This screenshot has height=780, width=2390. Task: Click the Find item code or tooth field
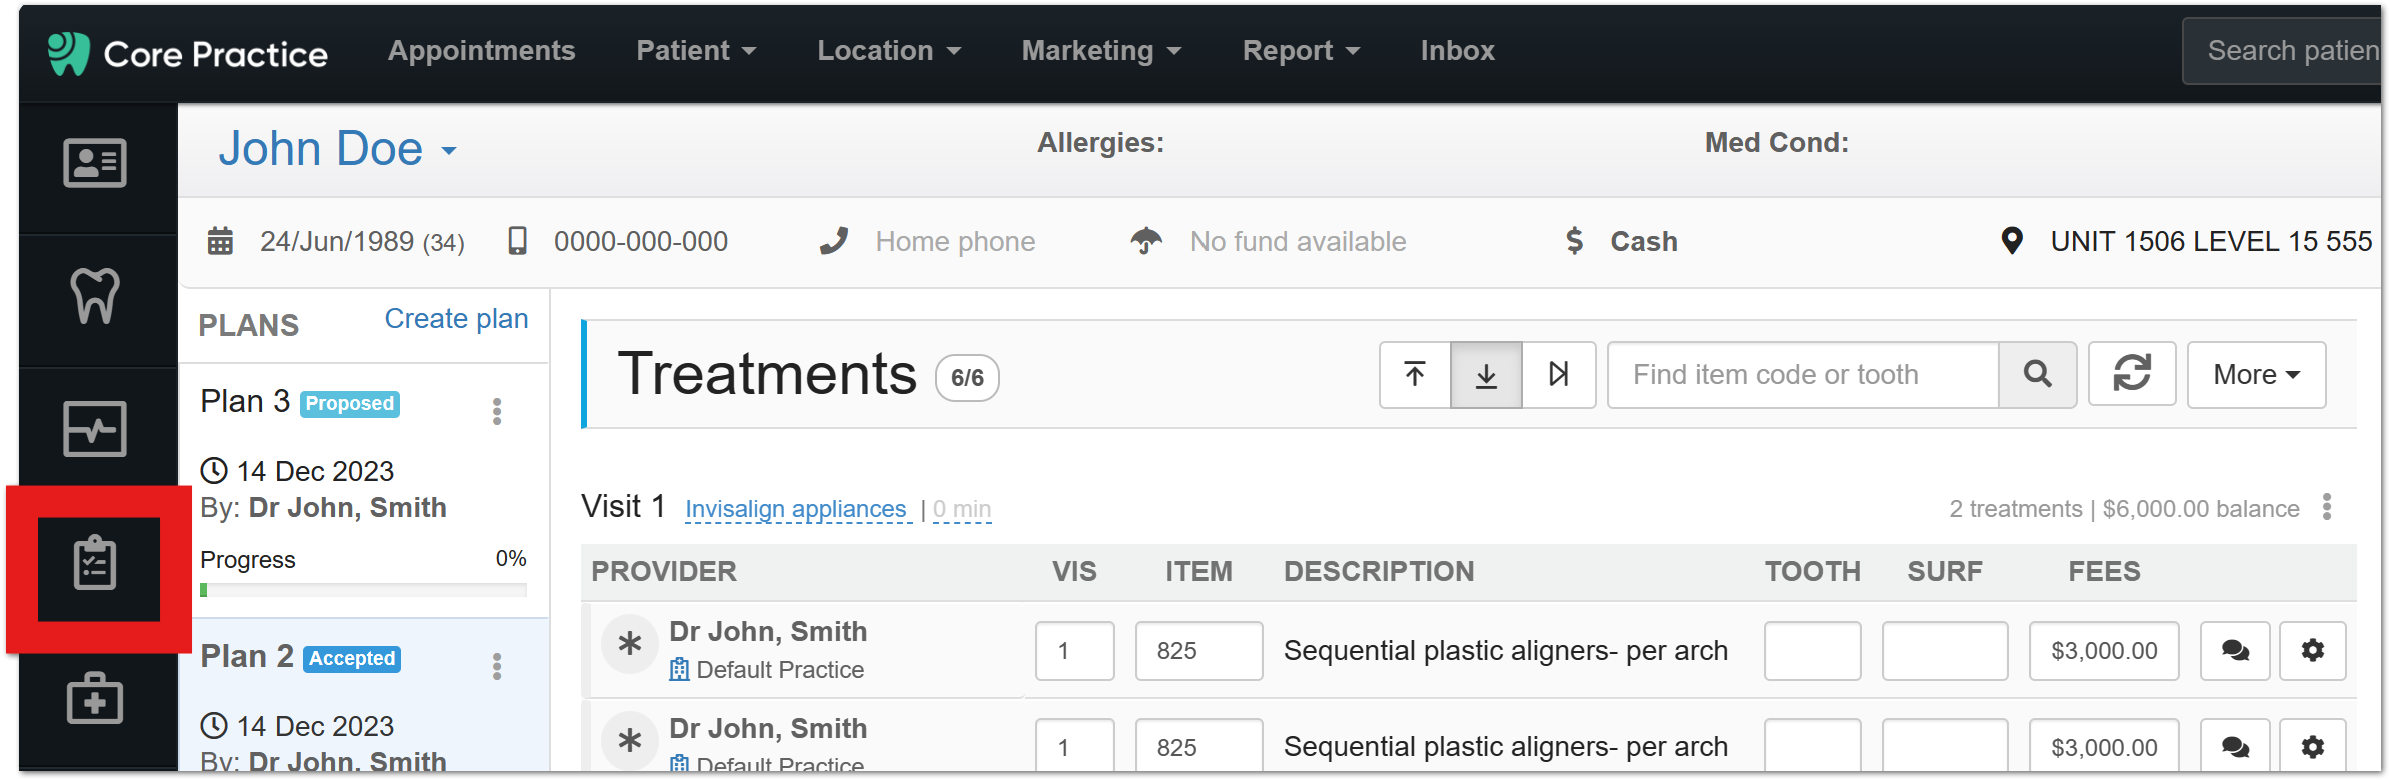[1802, 375]
